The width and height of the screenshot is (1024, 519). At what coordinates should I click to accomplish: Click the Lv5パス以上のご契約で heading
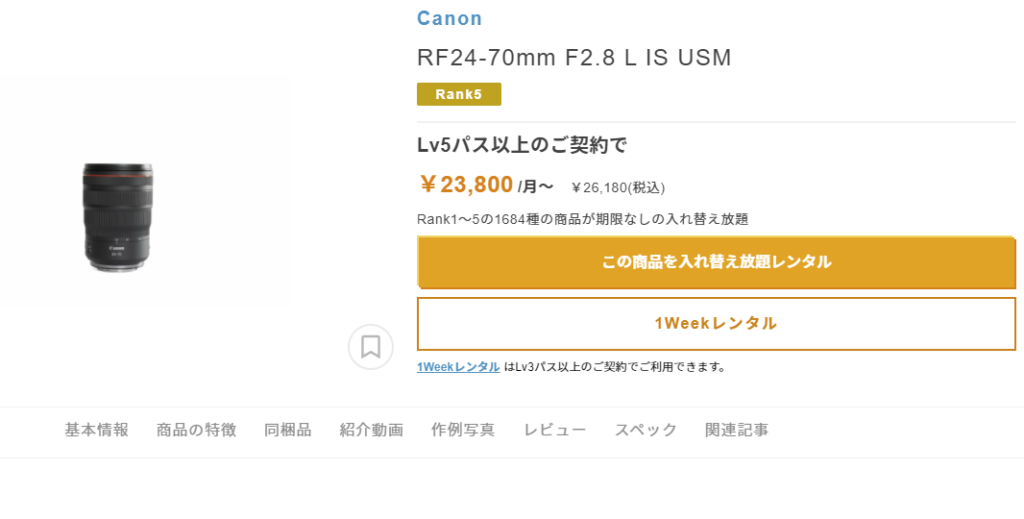[522, 146]
